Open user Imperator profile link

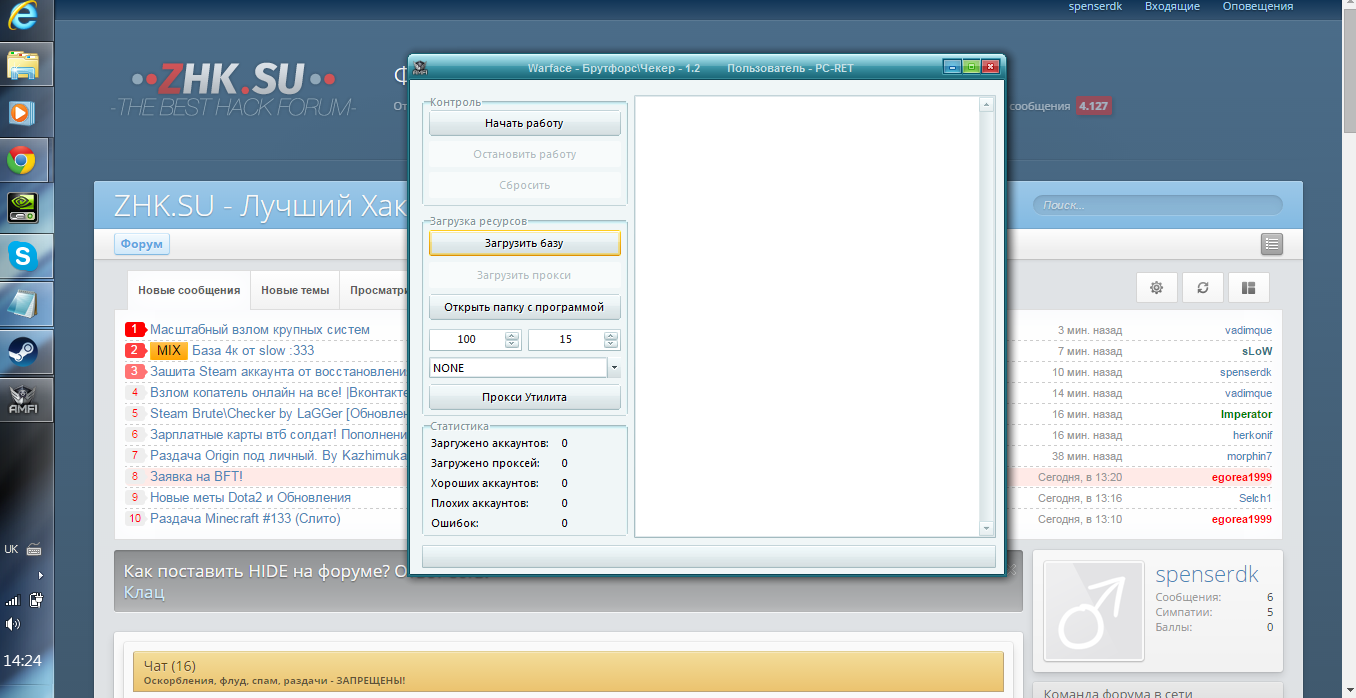1246,414
